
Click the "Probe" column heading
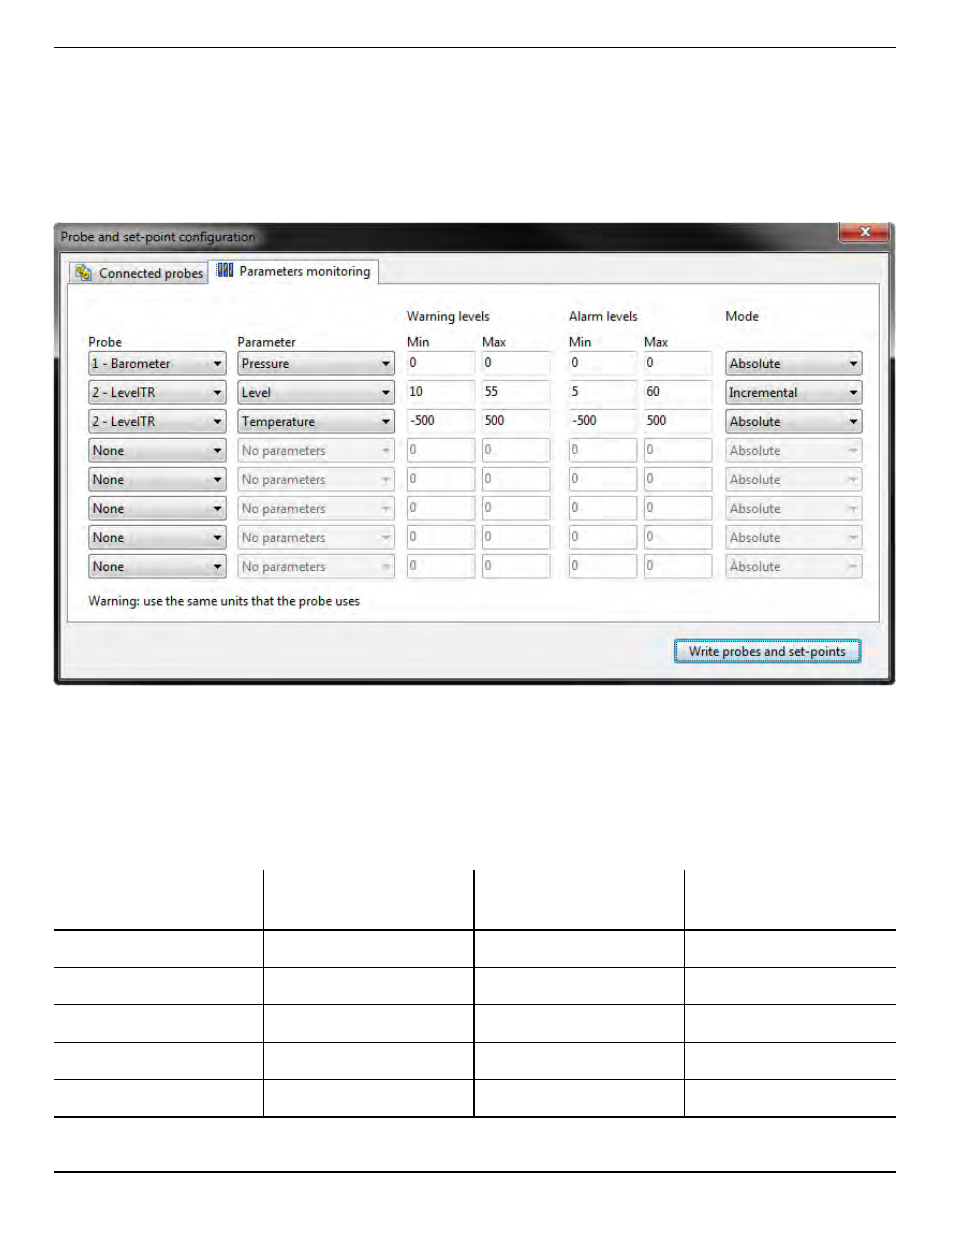[105, 342]
